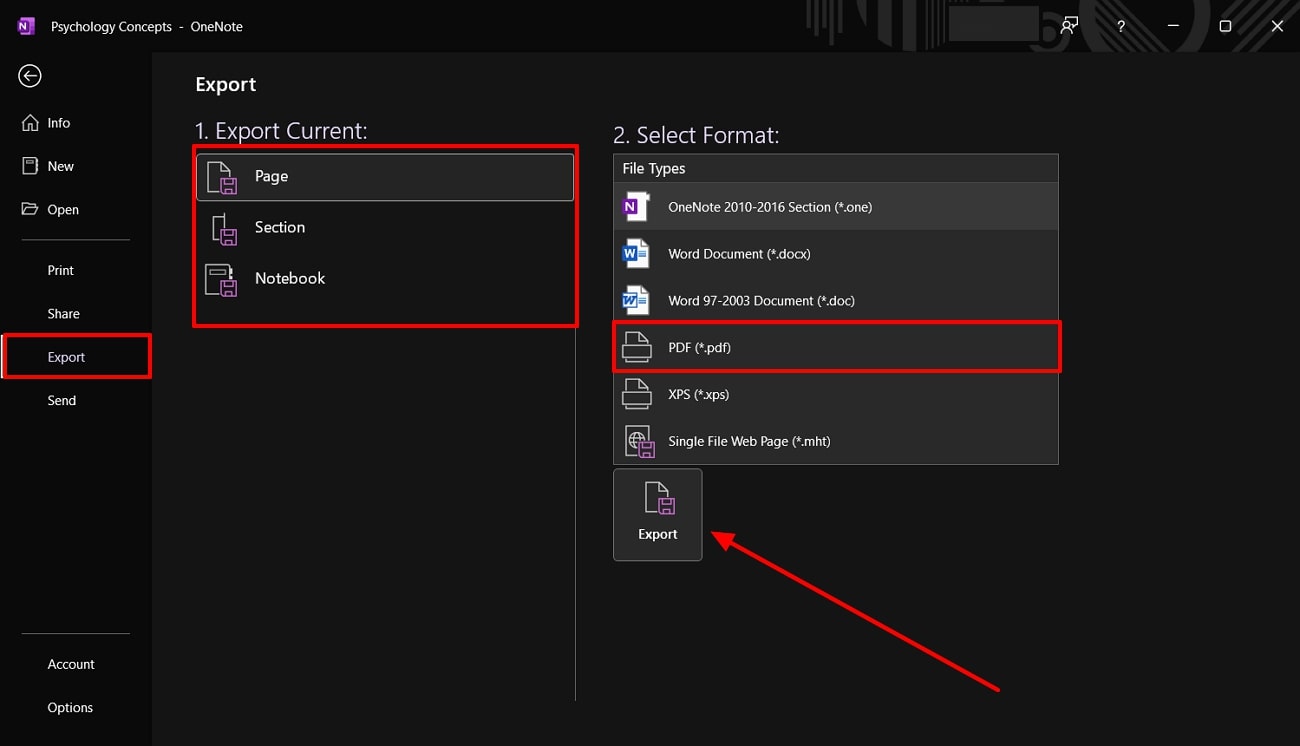Click the XPS printer icon

tap(637, 394)
